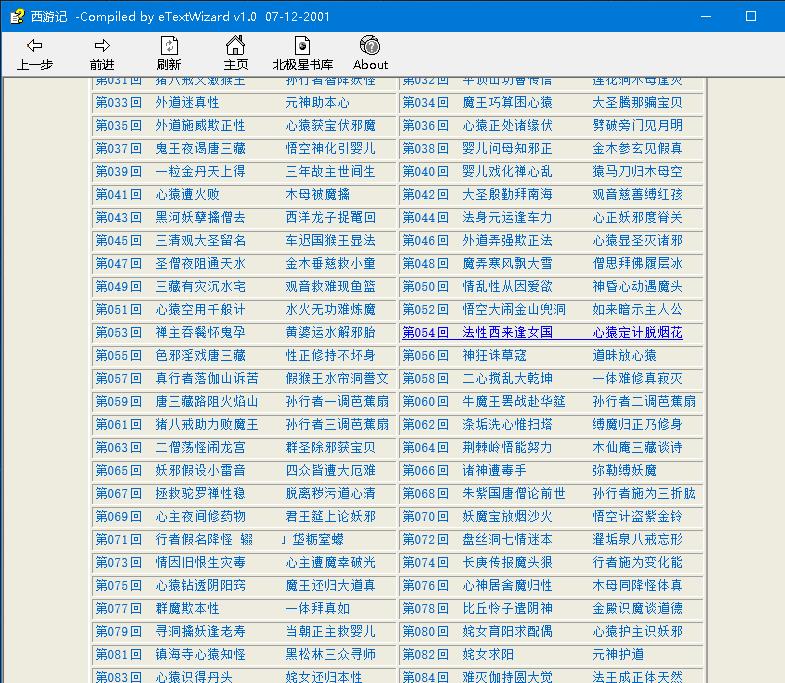Screen dimensions: 785x683
Task: Open chapter 第033回 外道迷真性
Action: click(x=222, y=103)
